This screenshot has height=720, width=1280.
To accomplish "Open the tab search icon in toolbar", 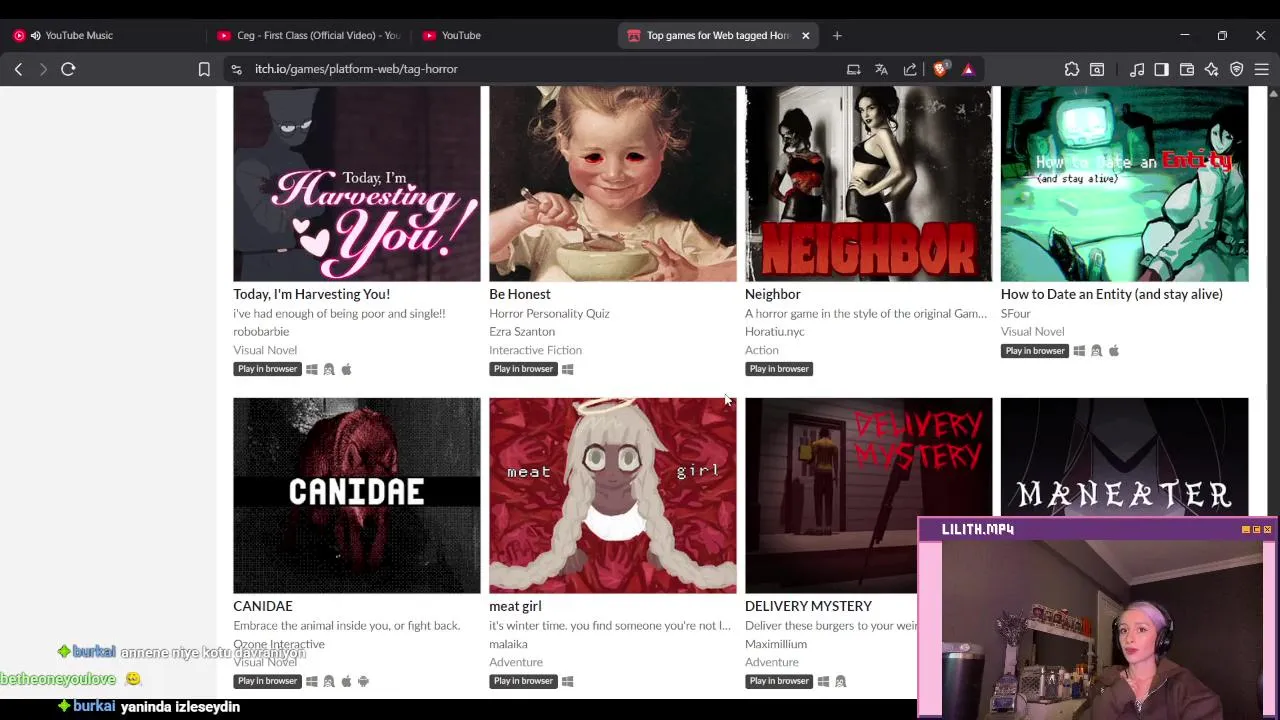I will [1097, 69].
